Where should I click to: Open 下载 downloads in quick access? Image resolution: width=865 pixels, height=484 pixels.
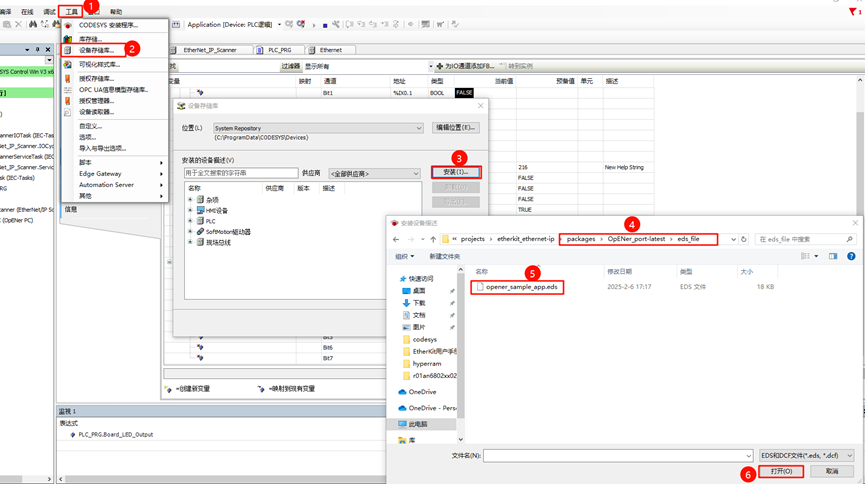coord(419,303)
